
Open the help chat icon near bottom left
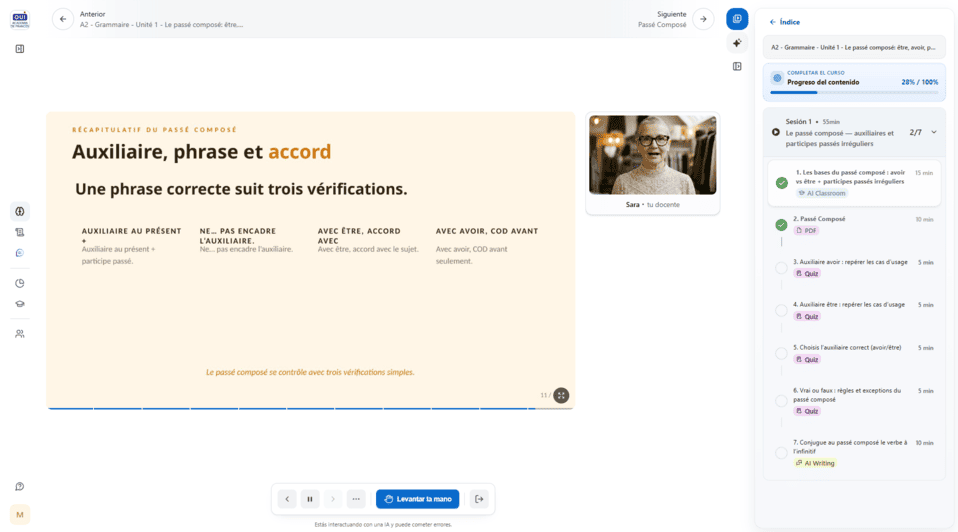(20, 487)
